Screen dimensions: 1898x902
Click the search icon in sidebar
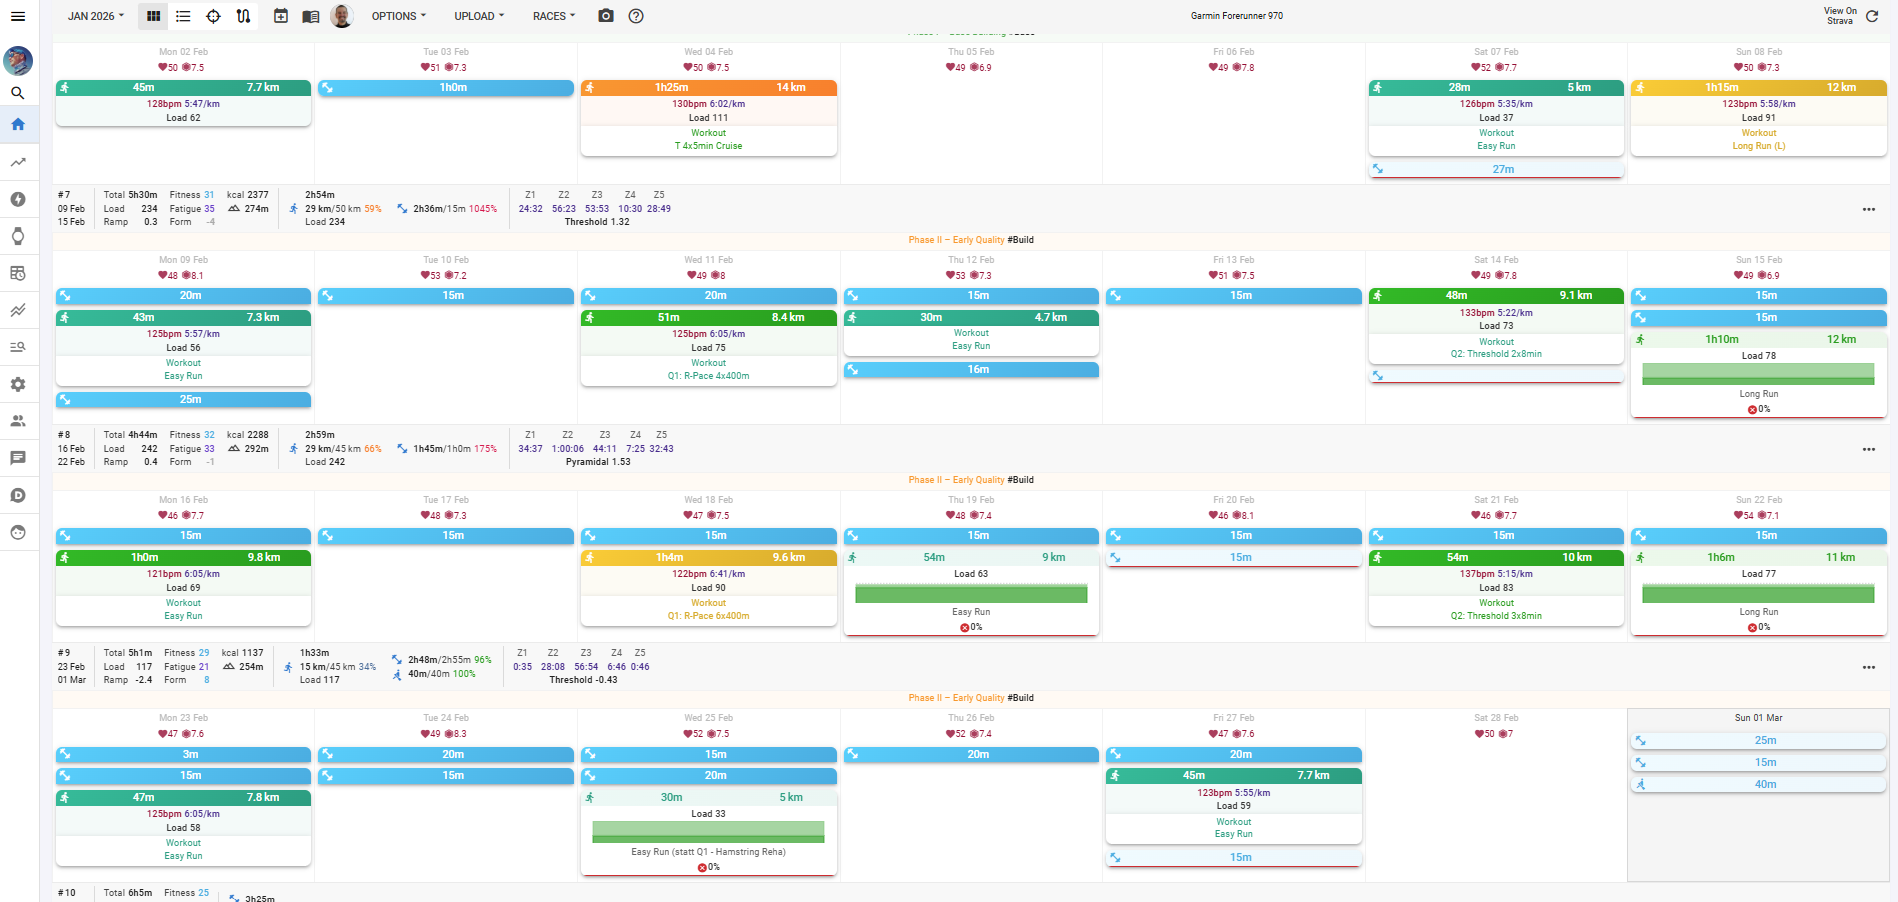coord(18,93)
